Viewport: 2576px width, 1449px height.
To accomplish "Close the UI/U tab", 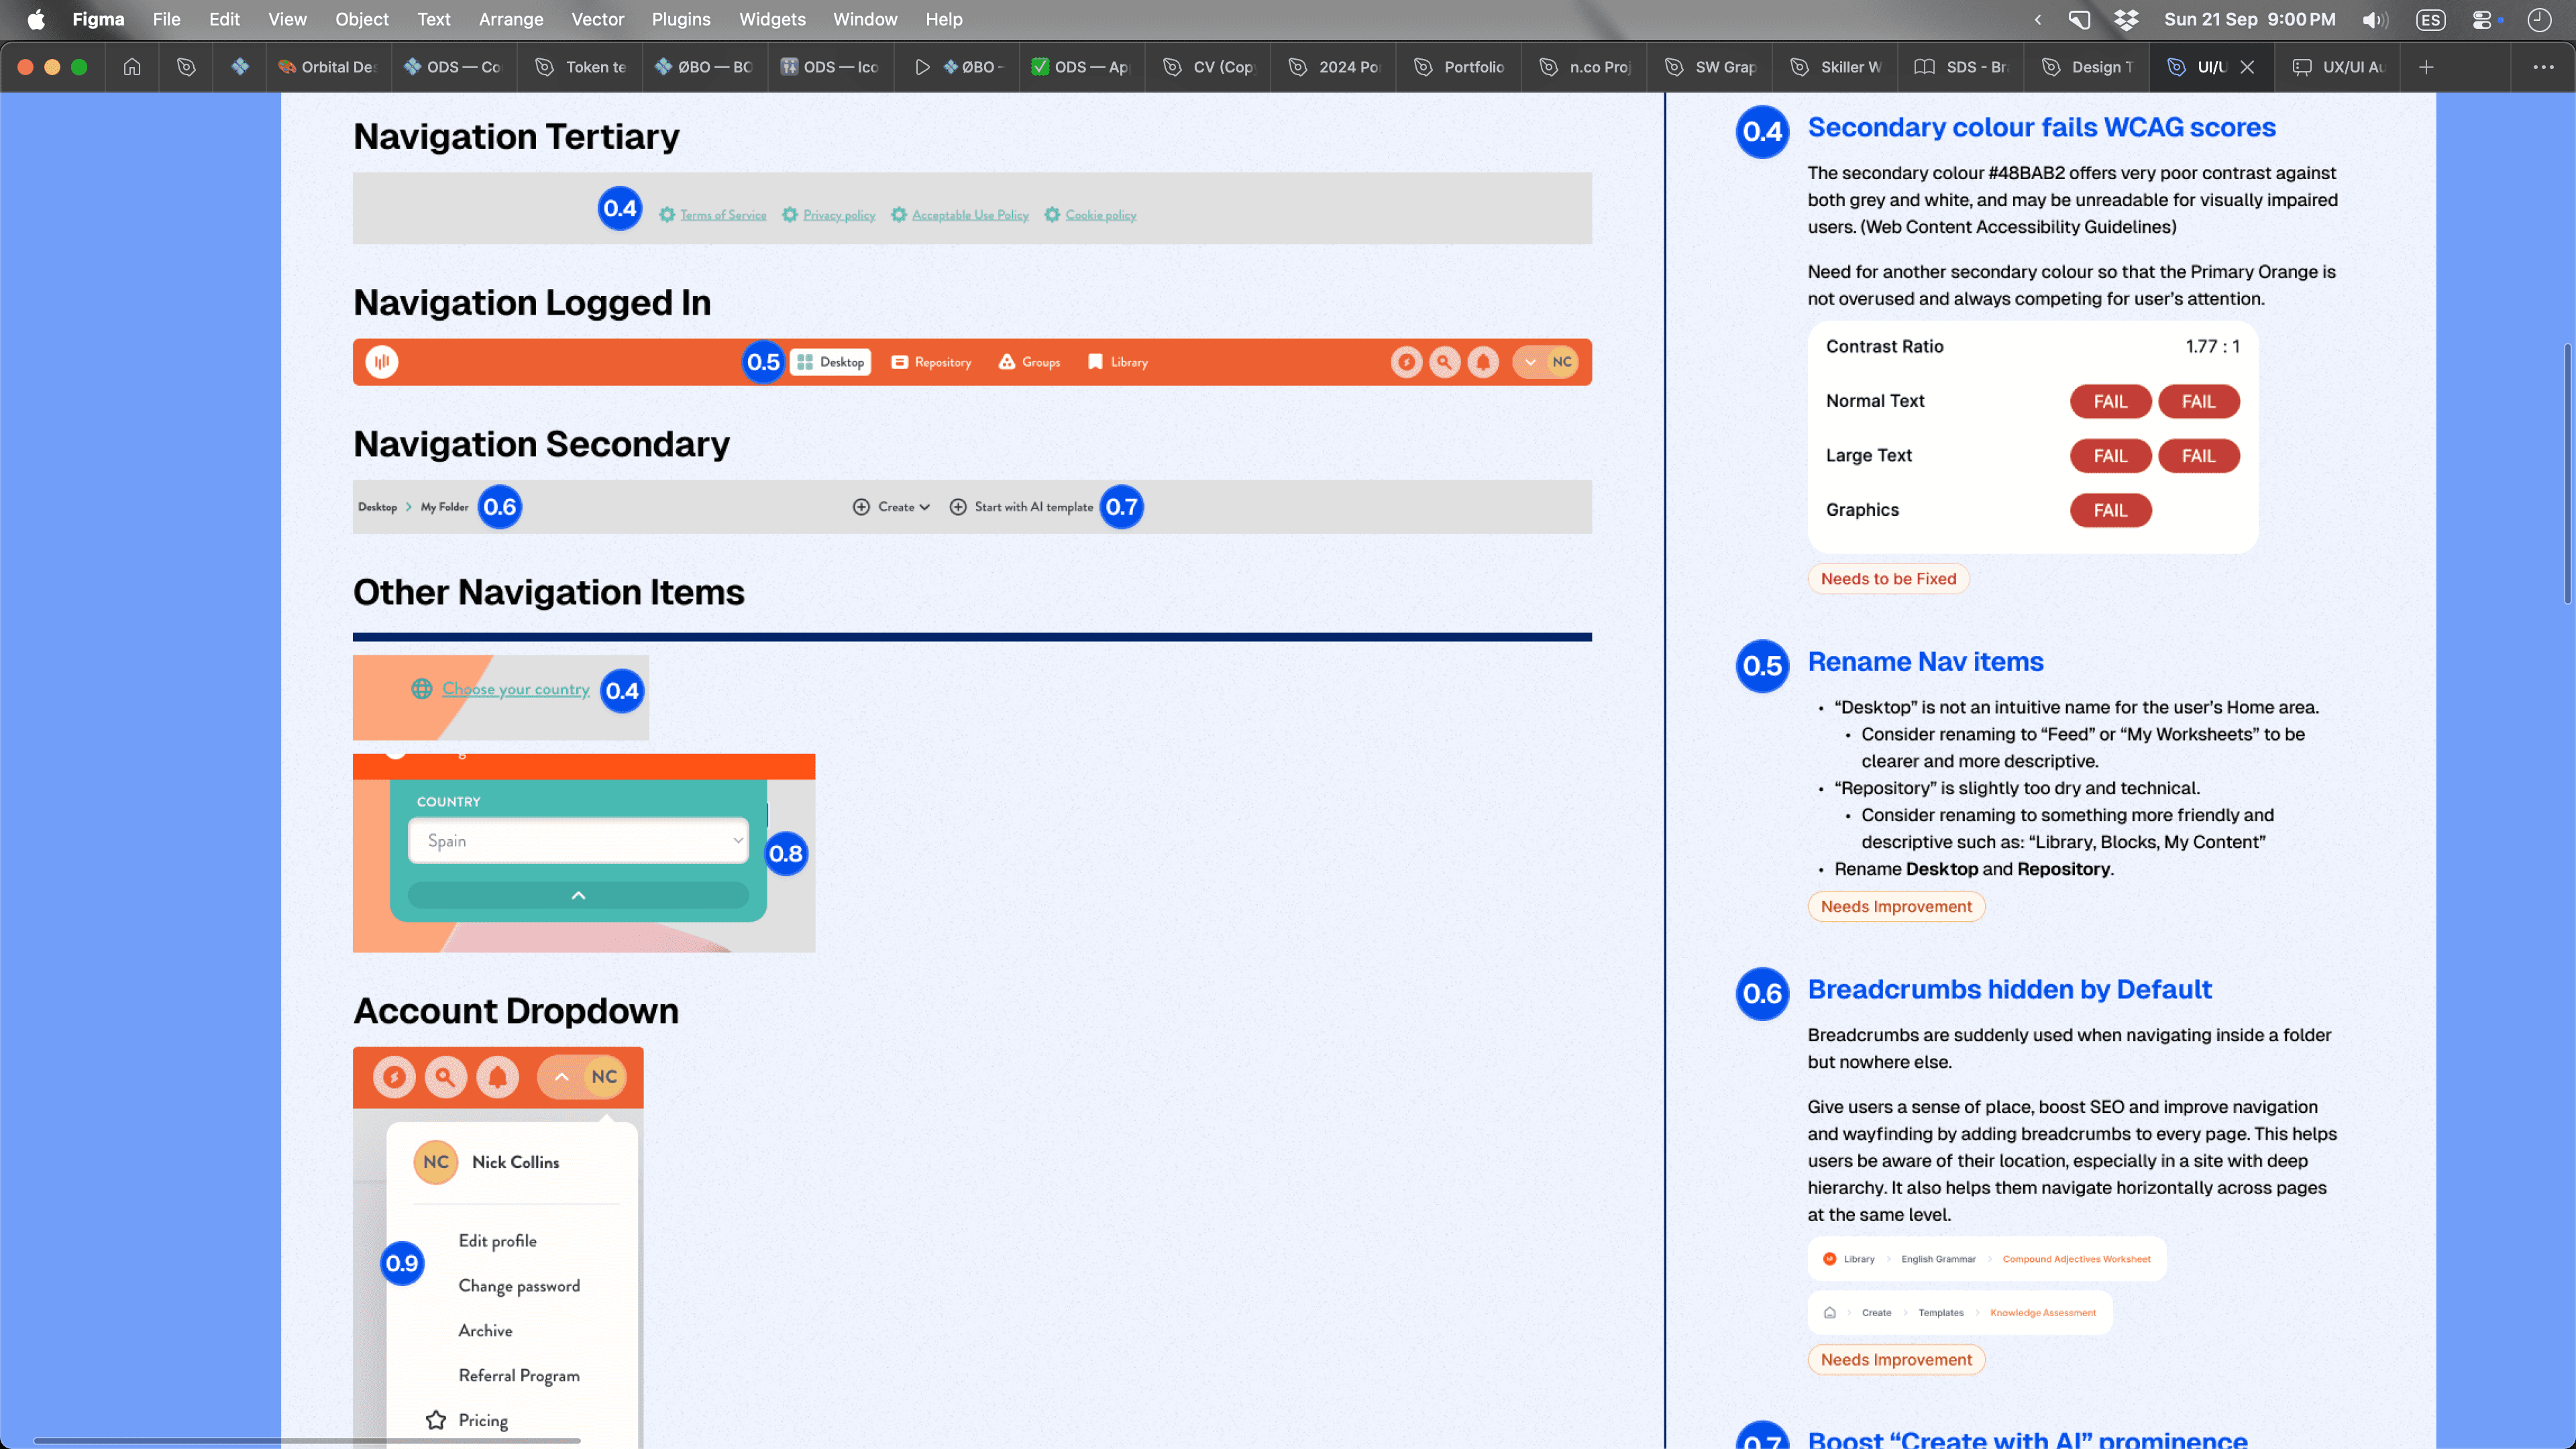I will (x=2247, y=67).
